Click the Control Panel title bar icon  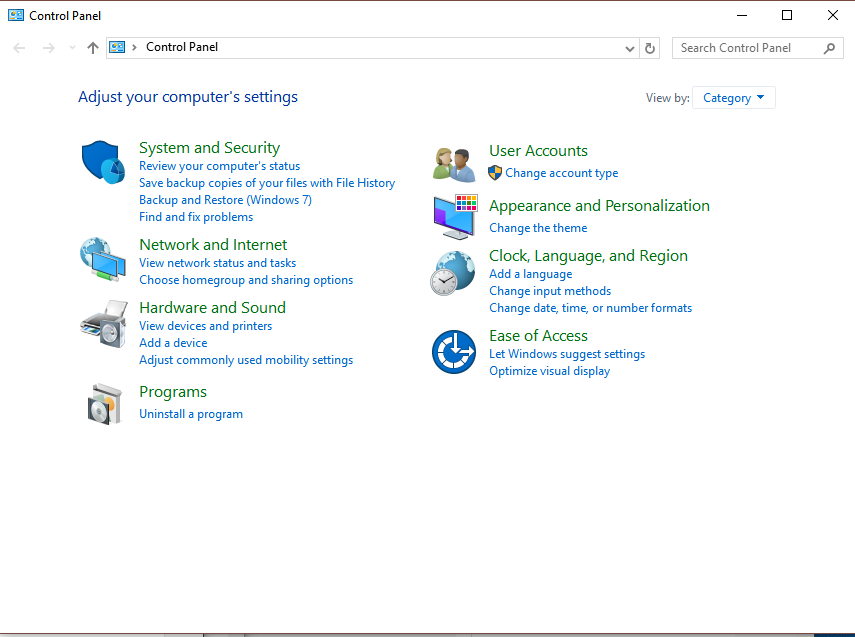coord(16,15)
